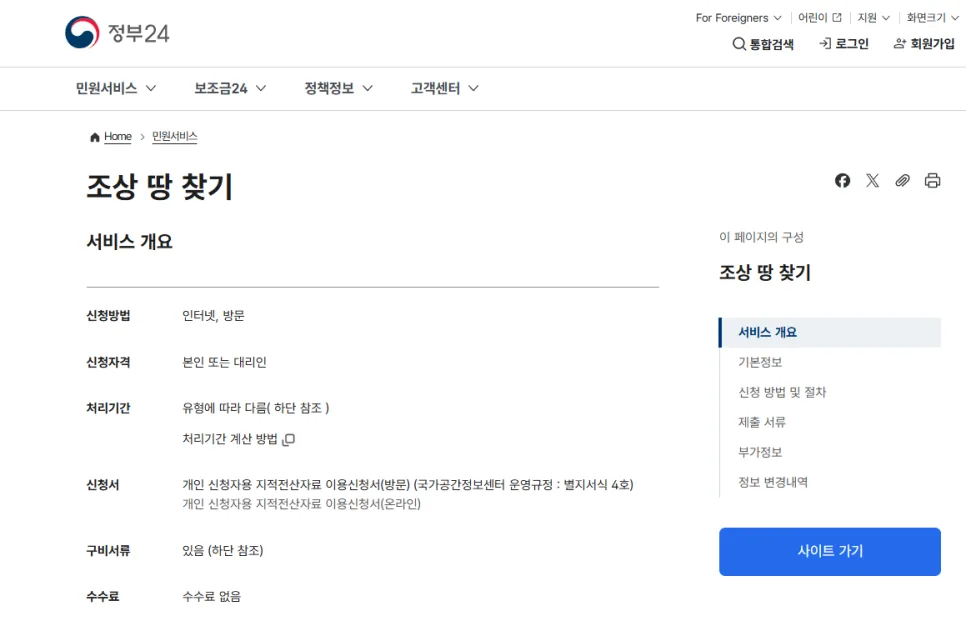Viewport: 966px width, 626px height.
Task: Click the 사이트 가기 button
Action: pos(829,551)
